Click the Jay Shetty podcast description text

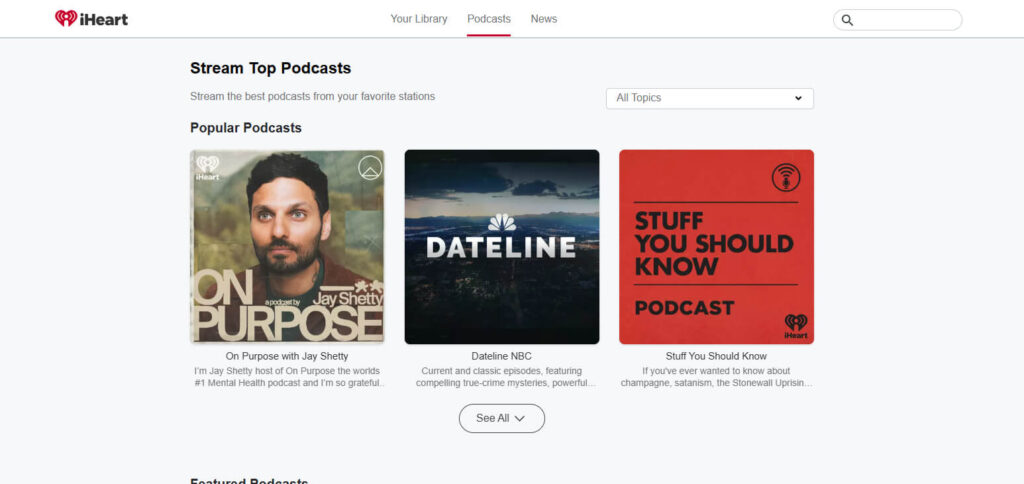[287, 377]
